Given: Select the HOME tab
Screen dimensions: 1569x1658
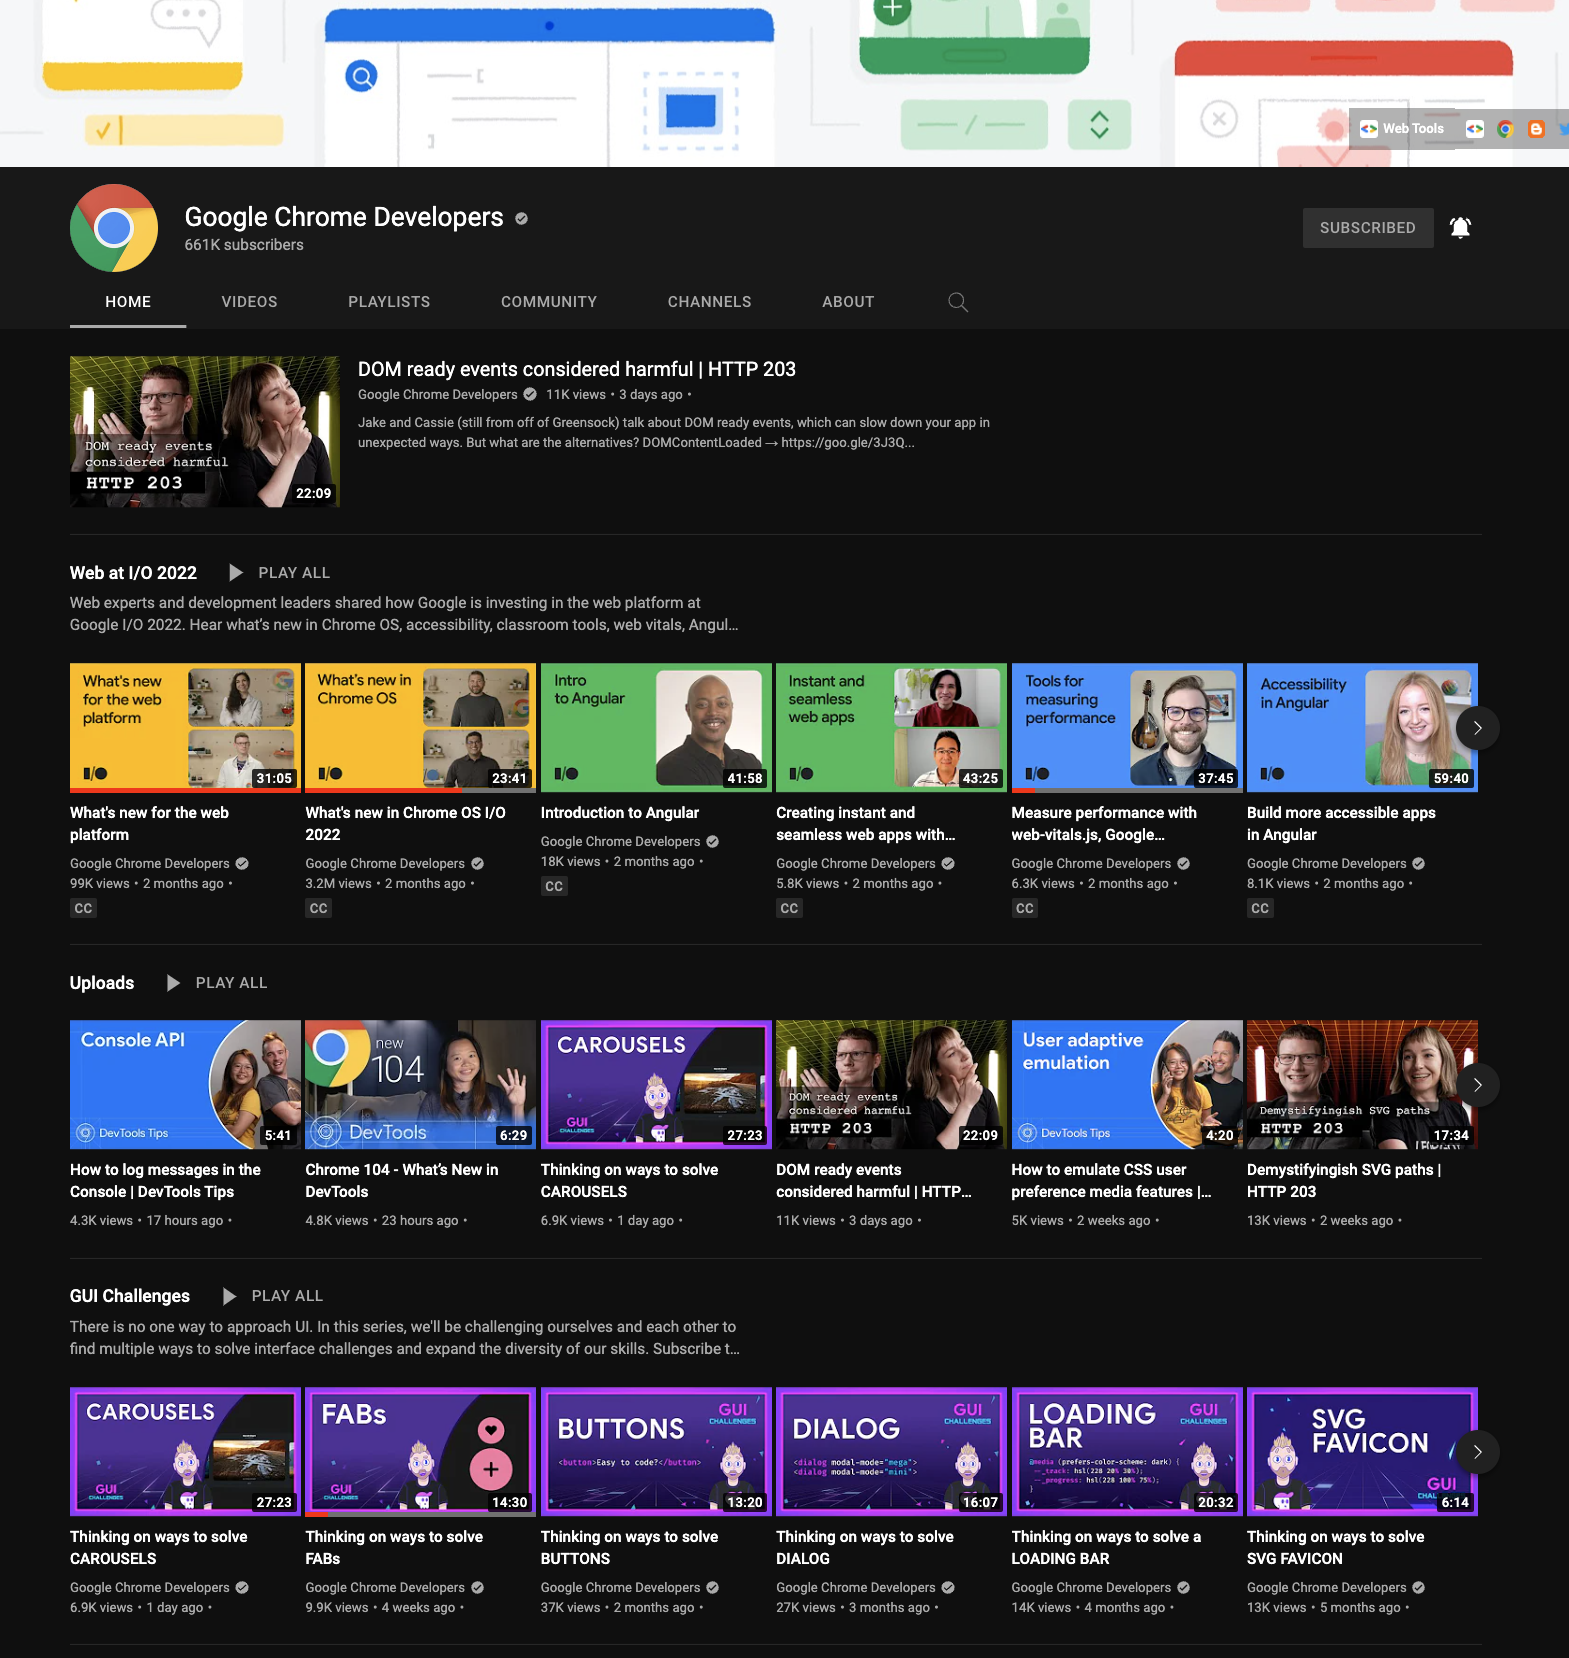Looking at the screenshot, I should (128, 302).
